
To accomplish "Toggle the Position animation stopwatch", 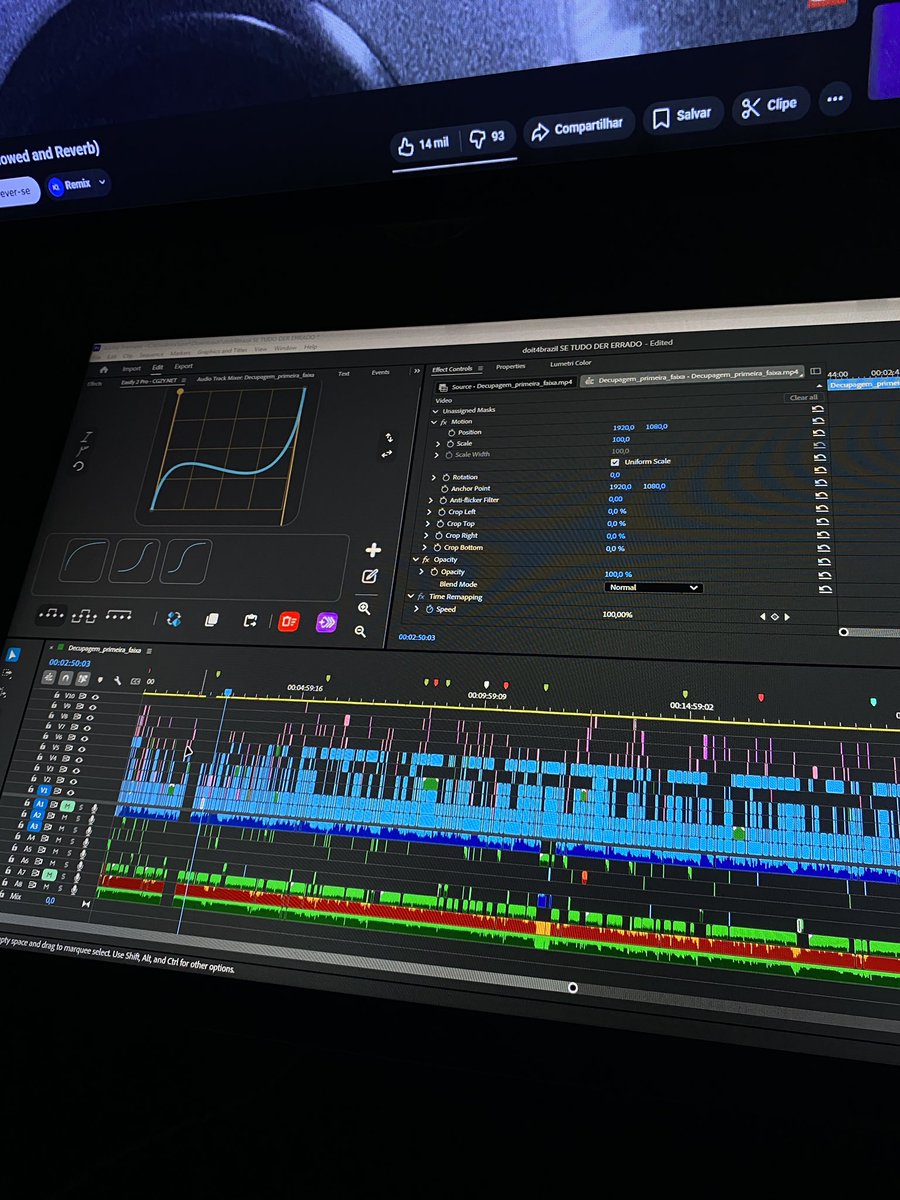I will click(451, 432).
